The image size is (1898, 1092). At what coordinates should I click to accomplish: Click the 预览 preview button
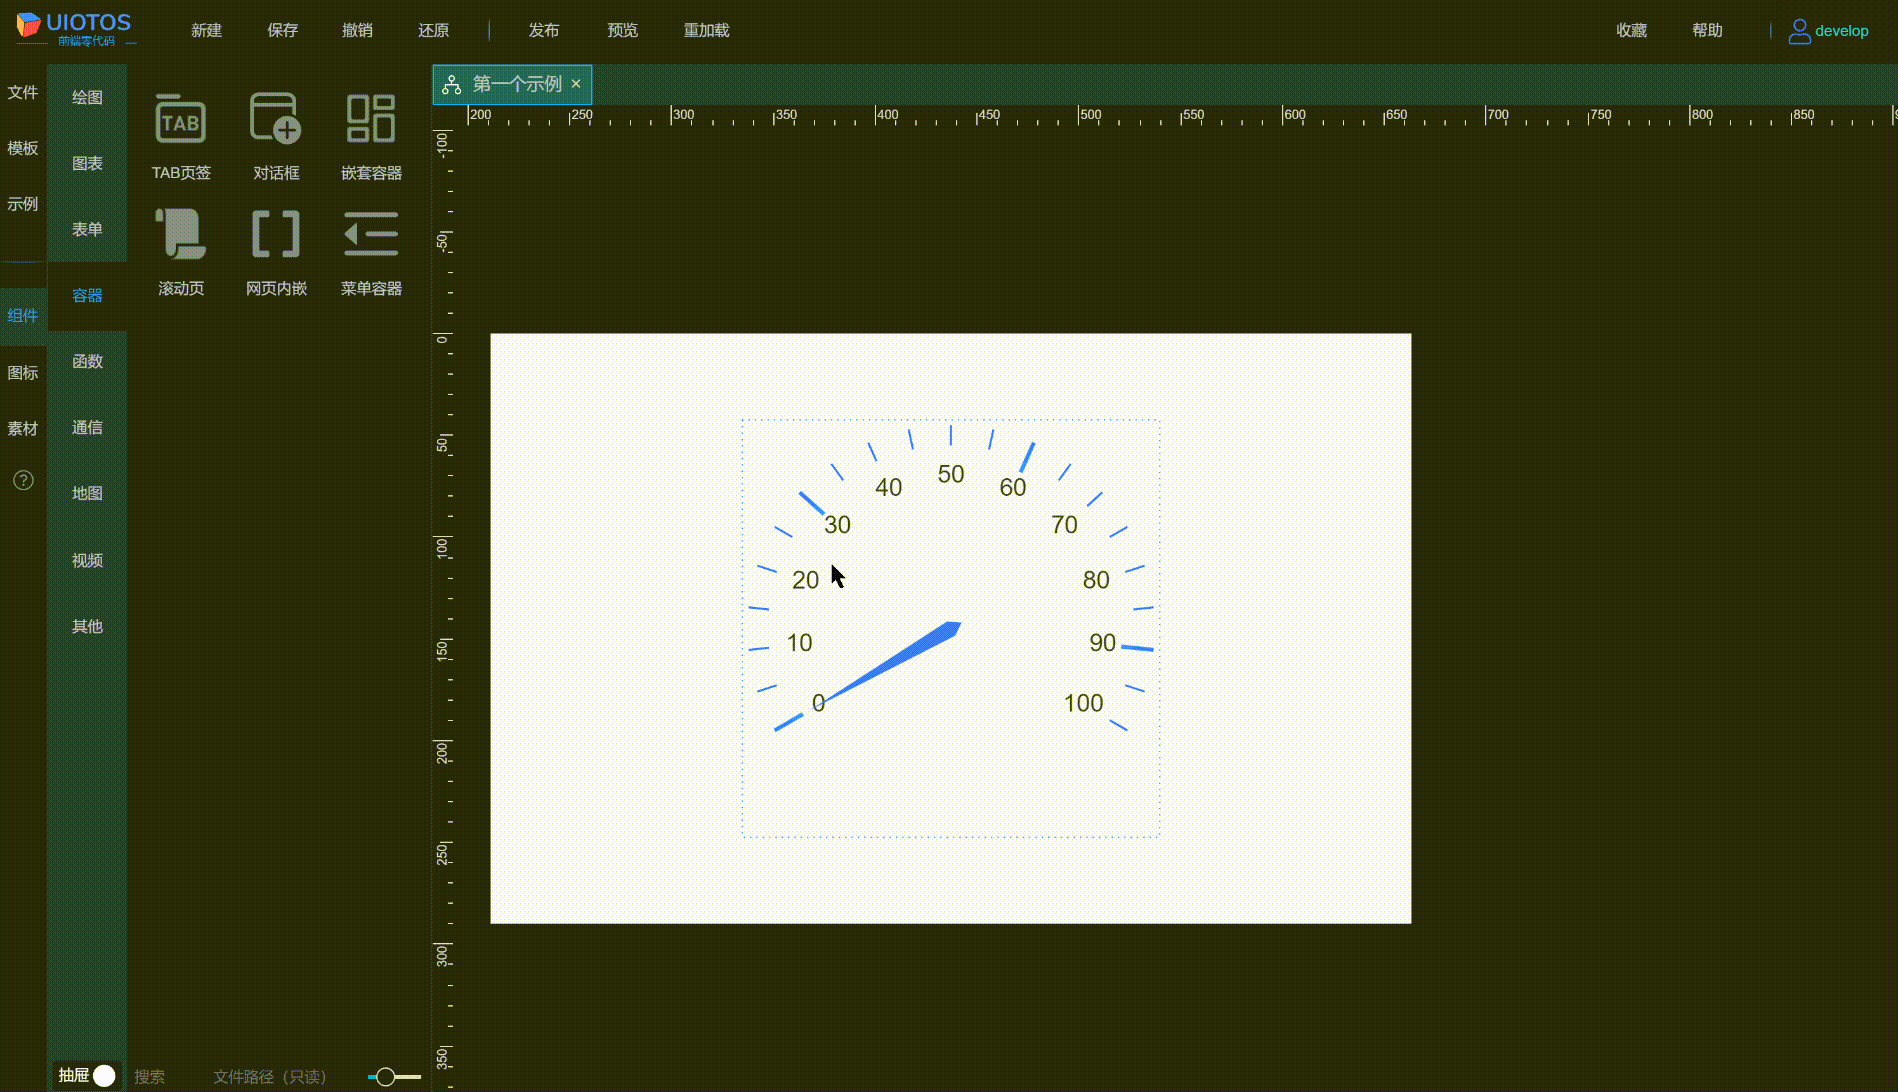point(622,30)
